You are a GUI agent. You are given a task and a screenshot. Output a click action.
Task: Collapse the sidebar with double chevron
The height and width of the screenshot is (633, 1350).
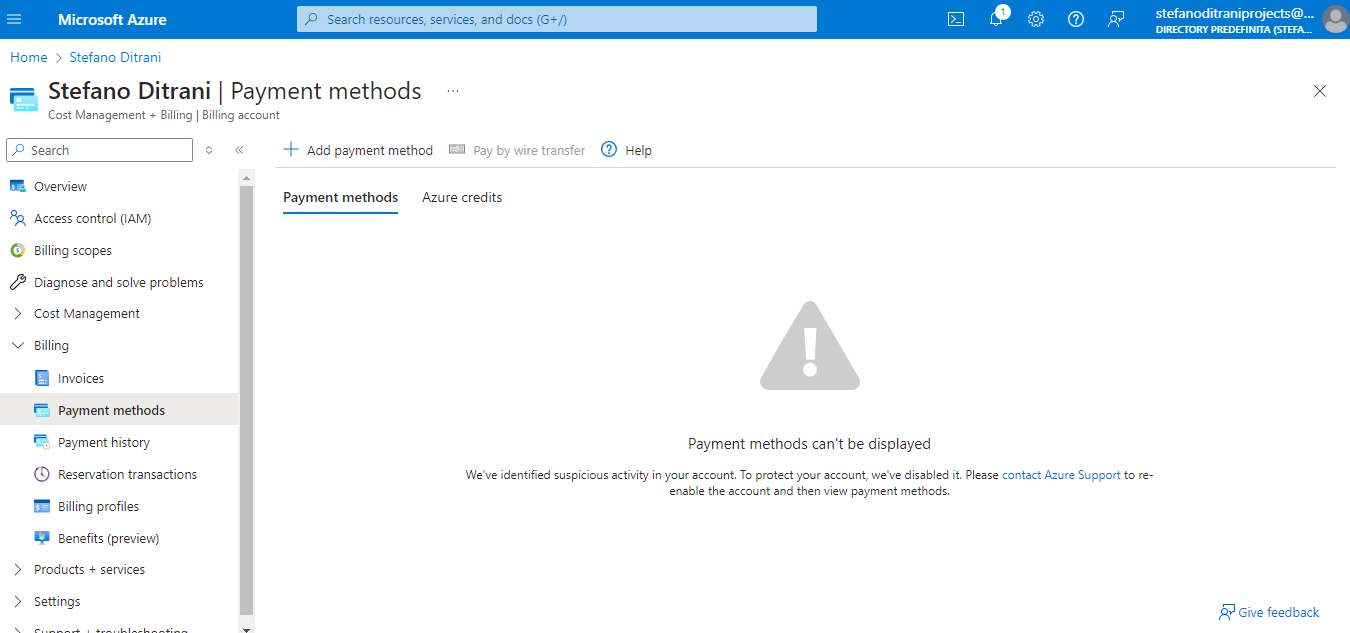pos(239,150)
